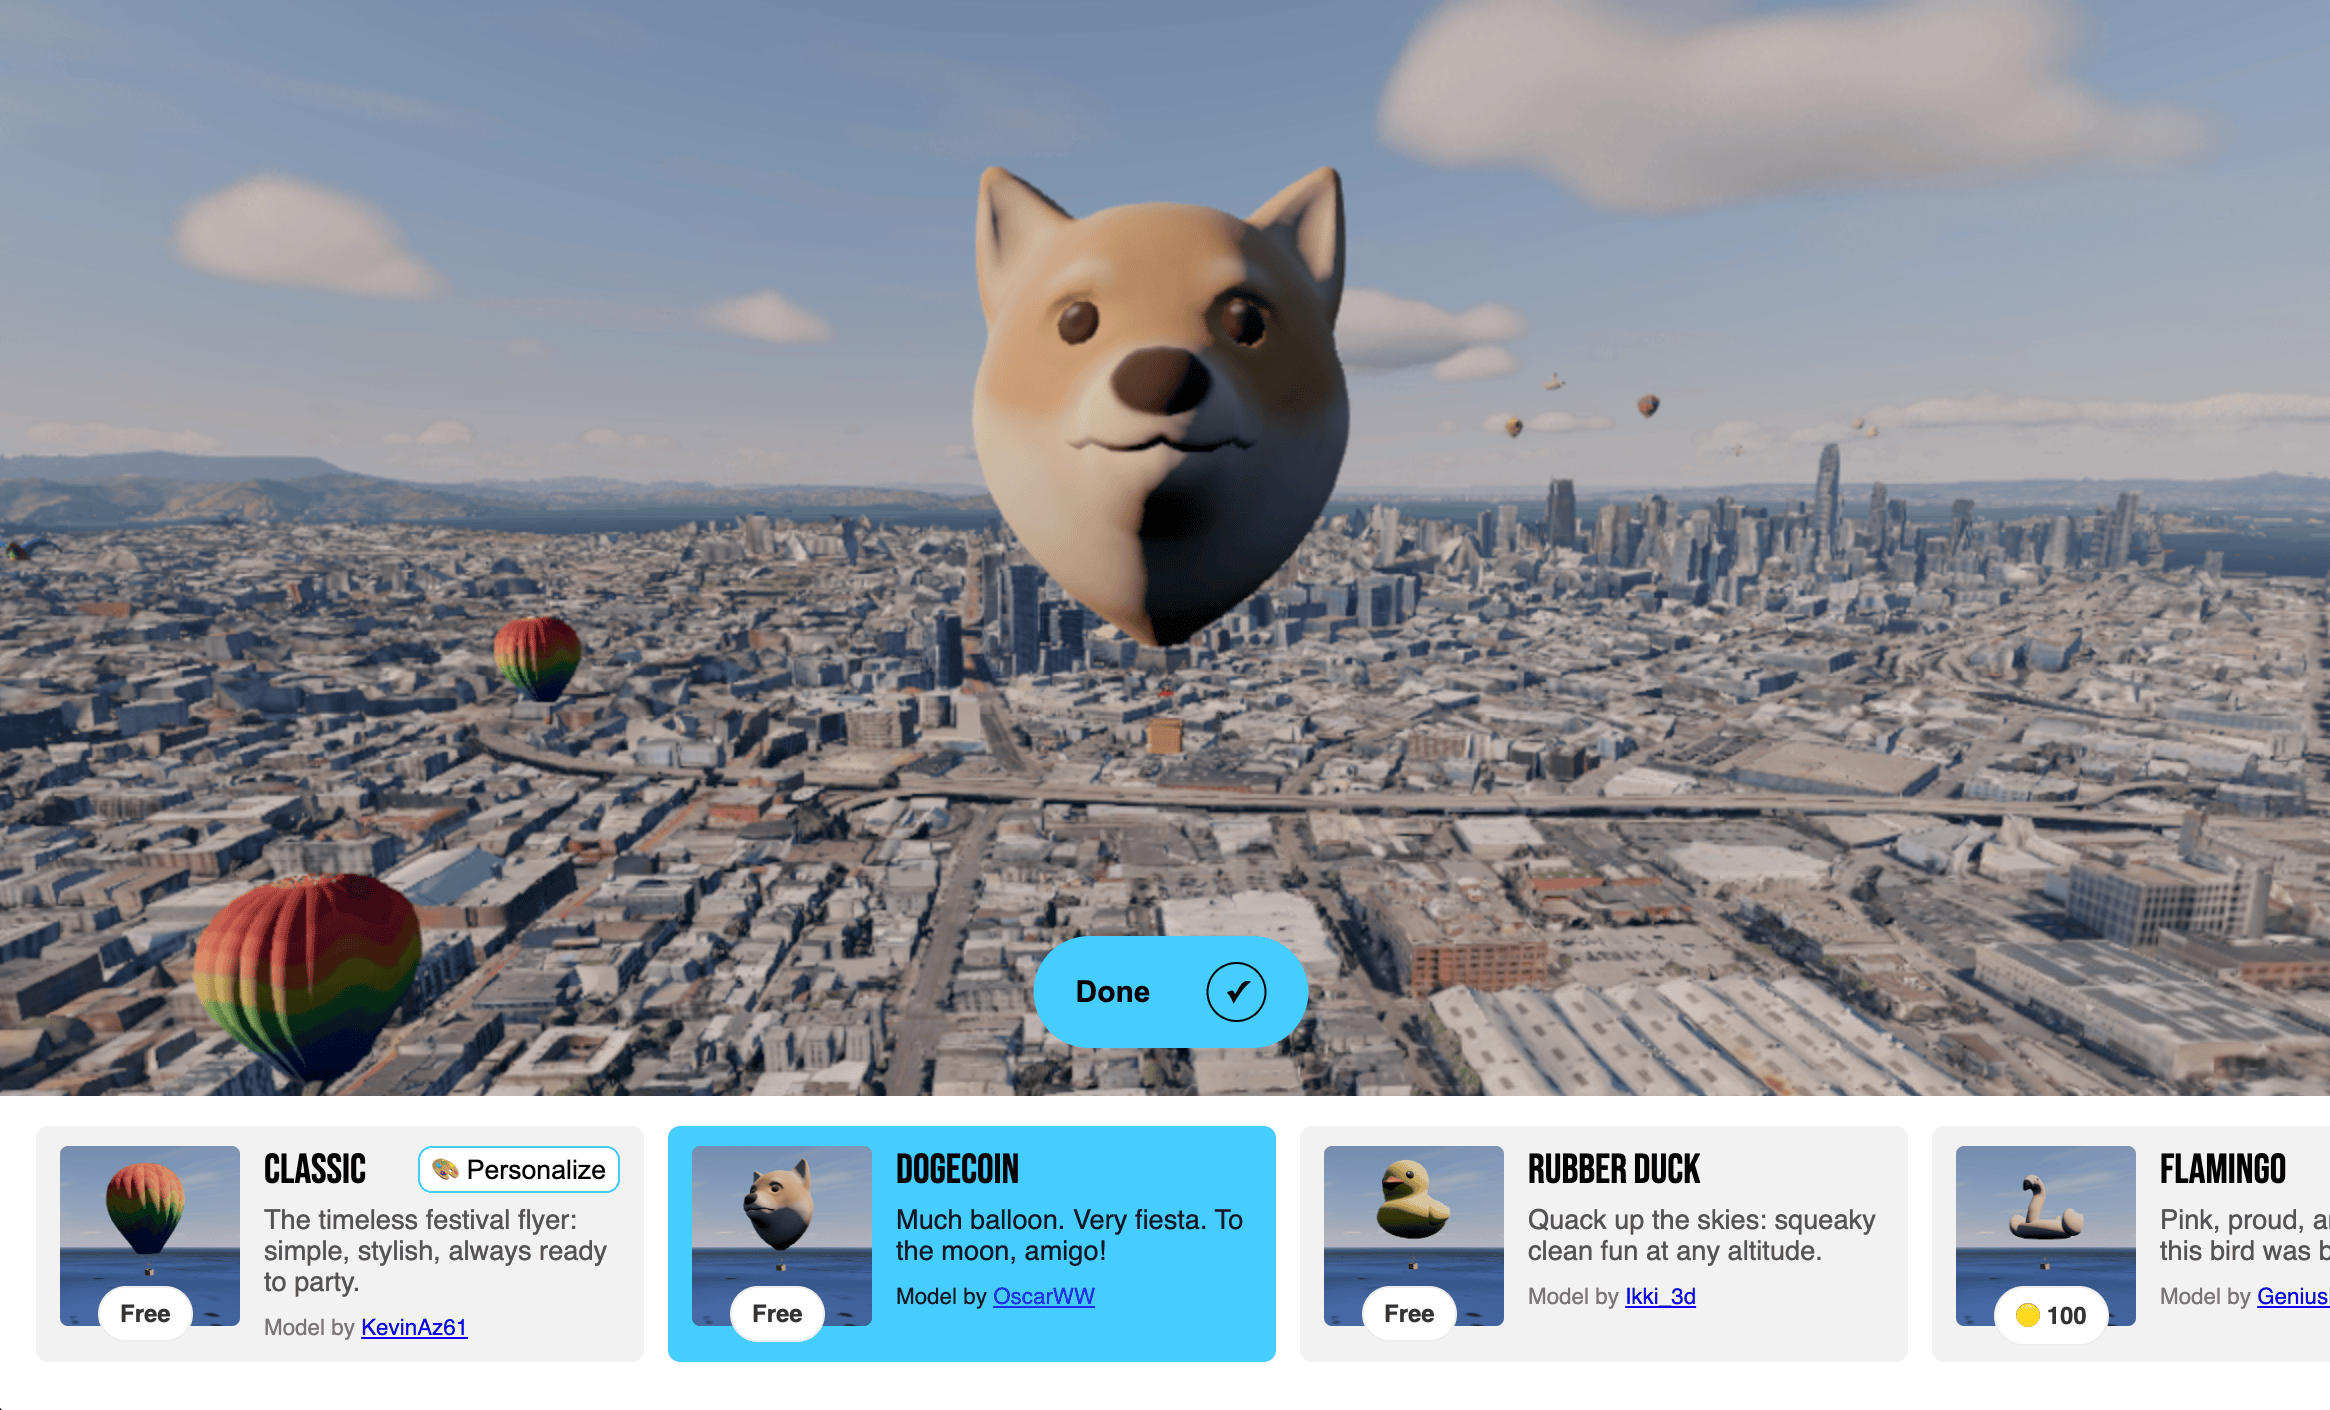Click the RUBBER DUCK card title
Image resolution: width=2330 pixels, height=1410 pixels.
click(x=1613, y=1169)
